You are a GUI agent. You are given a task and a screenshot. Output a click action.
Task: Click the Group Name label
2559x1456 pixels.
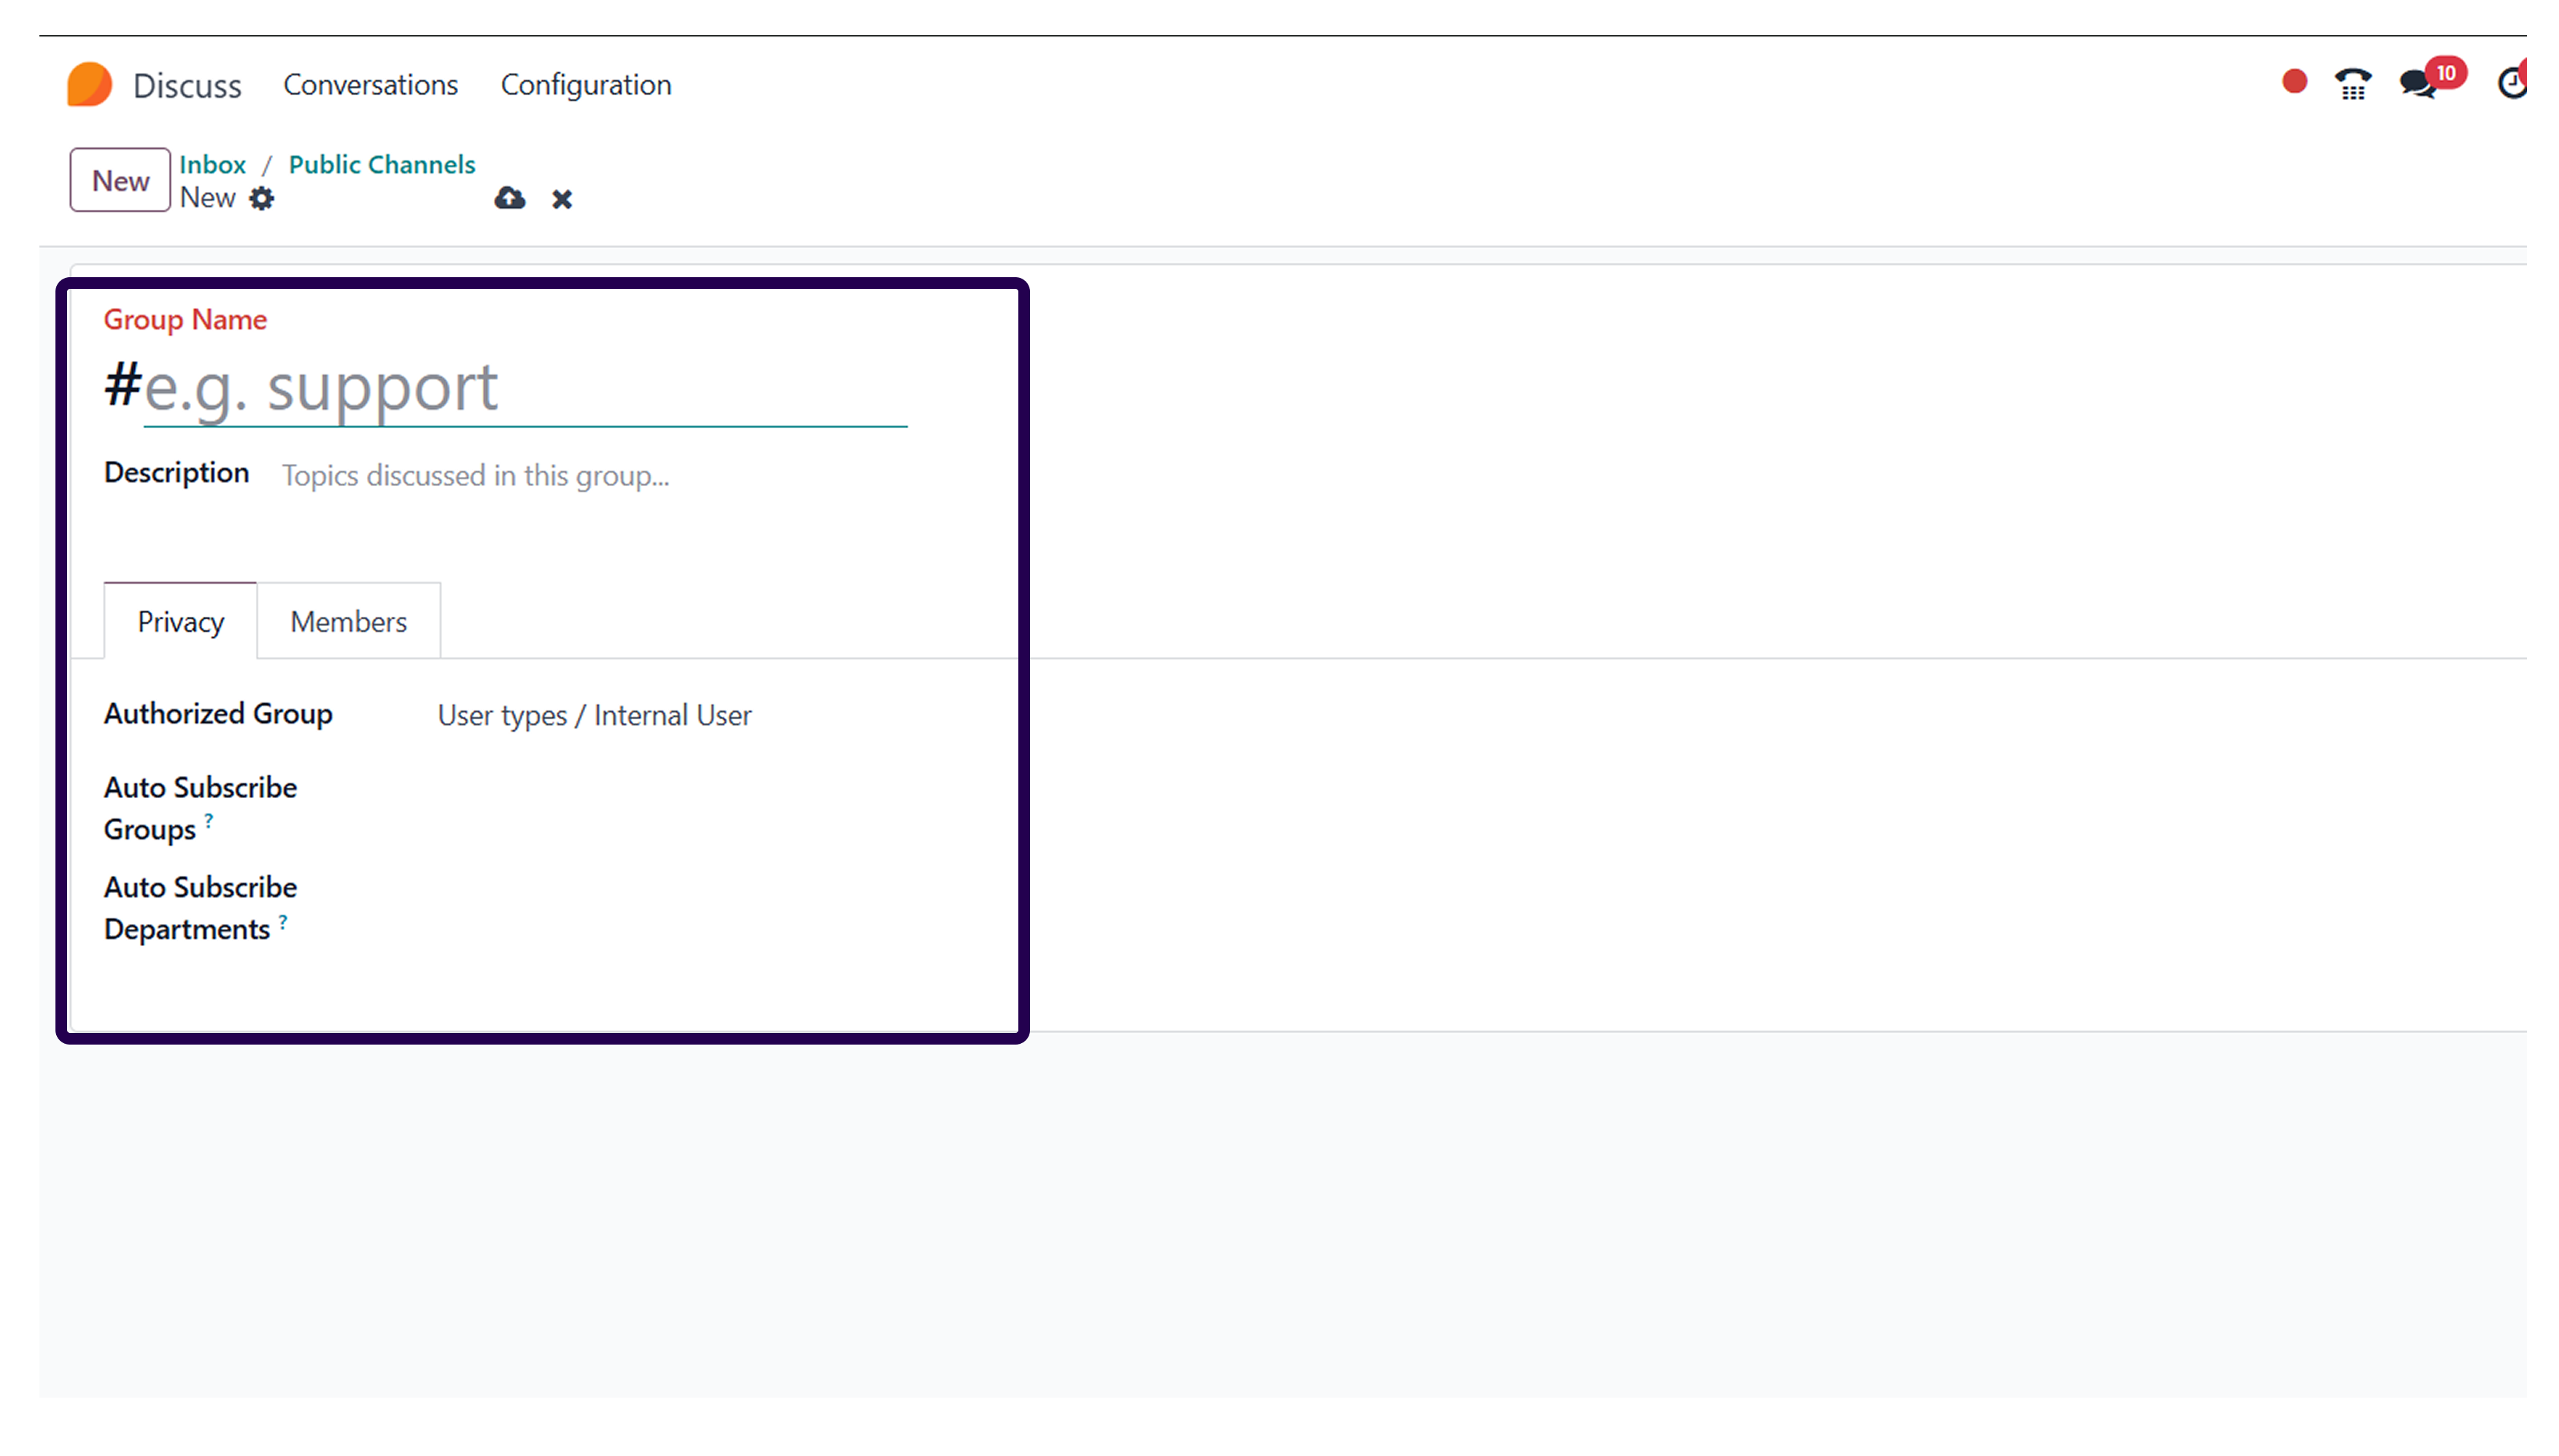click(x=185, y=320)
